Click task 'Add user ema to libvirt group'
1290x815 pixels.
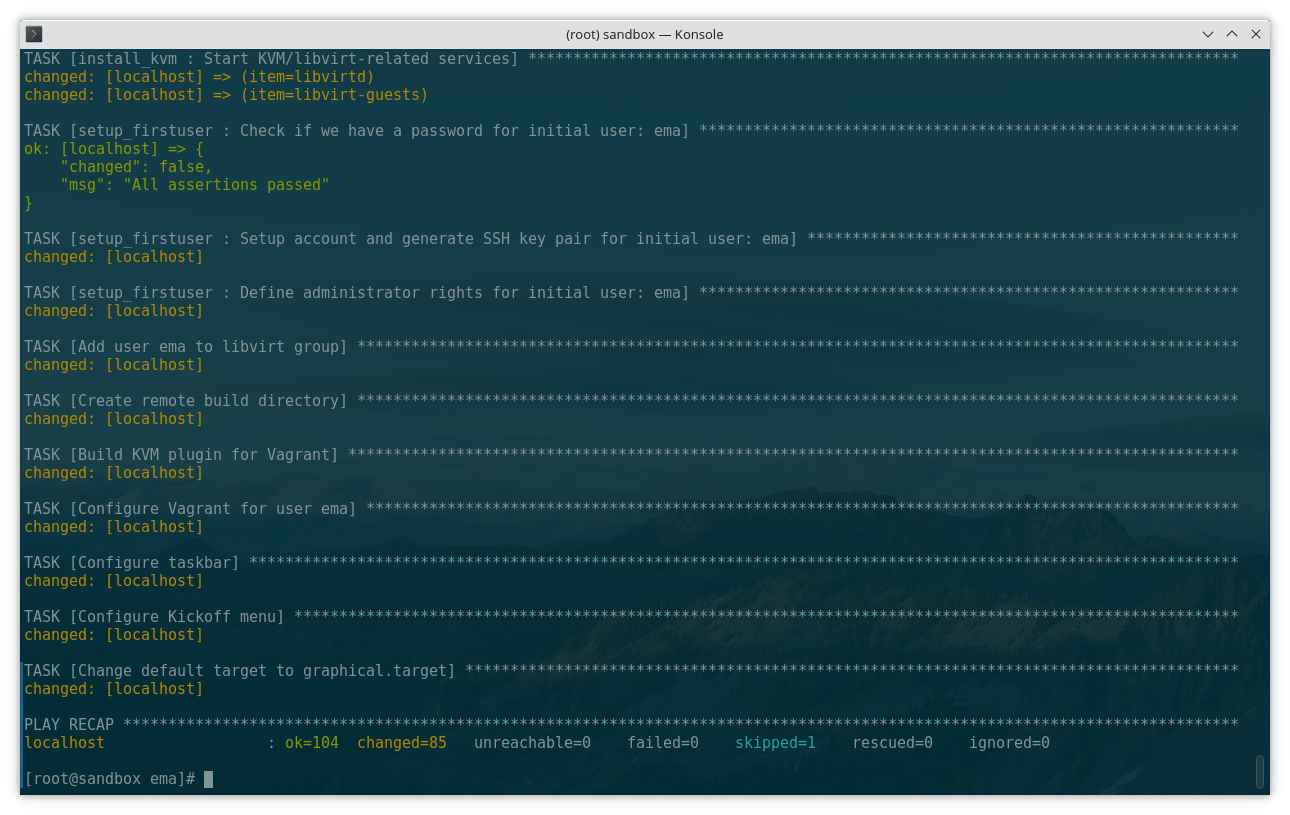631,347
